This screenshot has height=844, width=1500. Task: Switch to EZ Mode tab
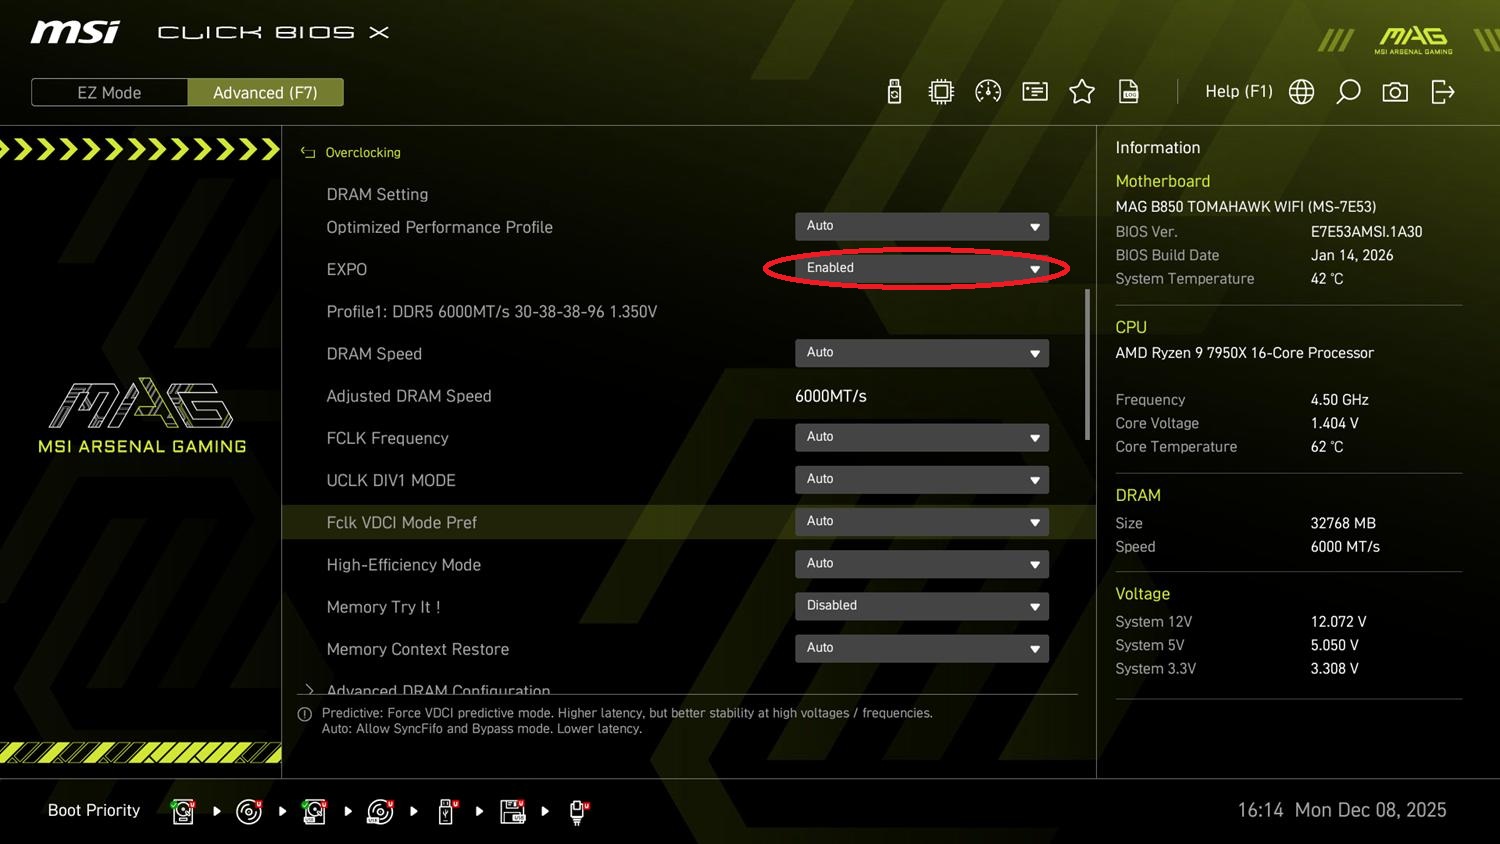109,93
